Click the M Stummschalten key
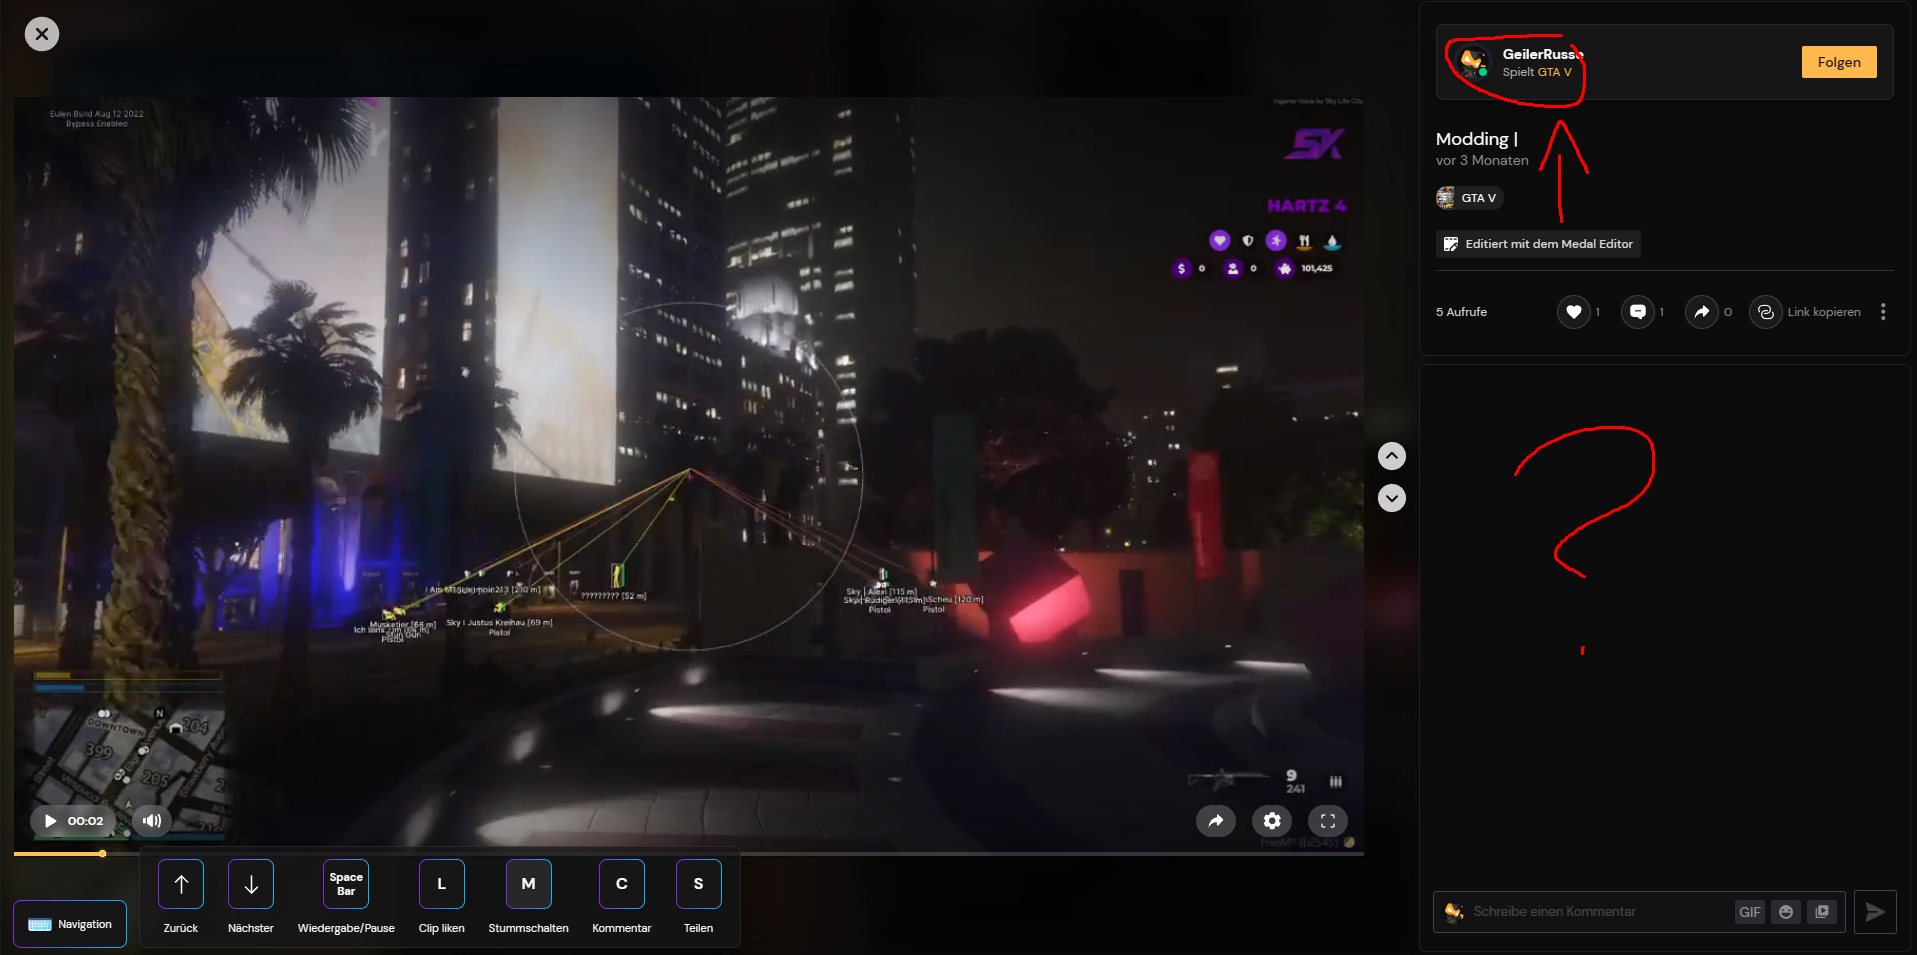 click(x=529, y=884)
